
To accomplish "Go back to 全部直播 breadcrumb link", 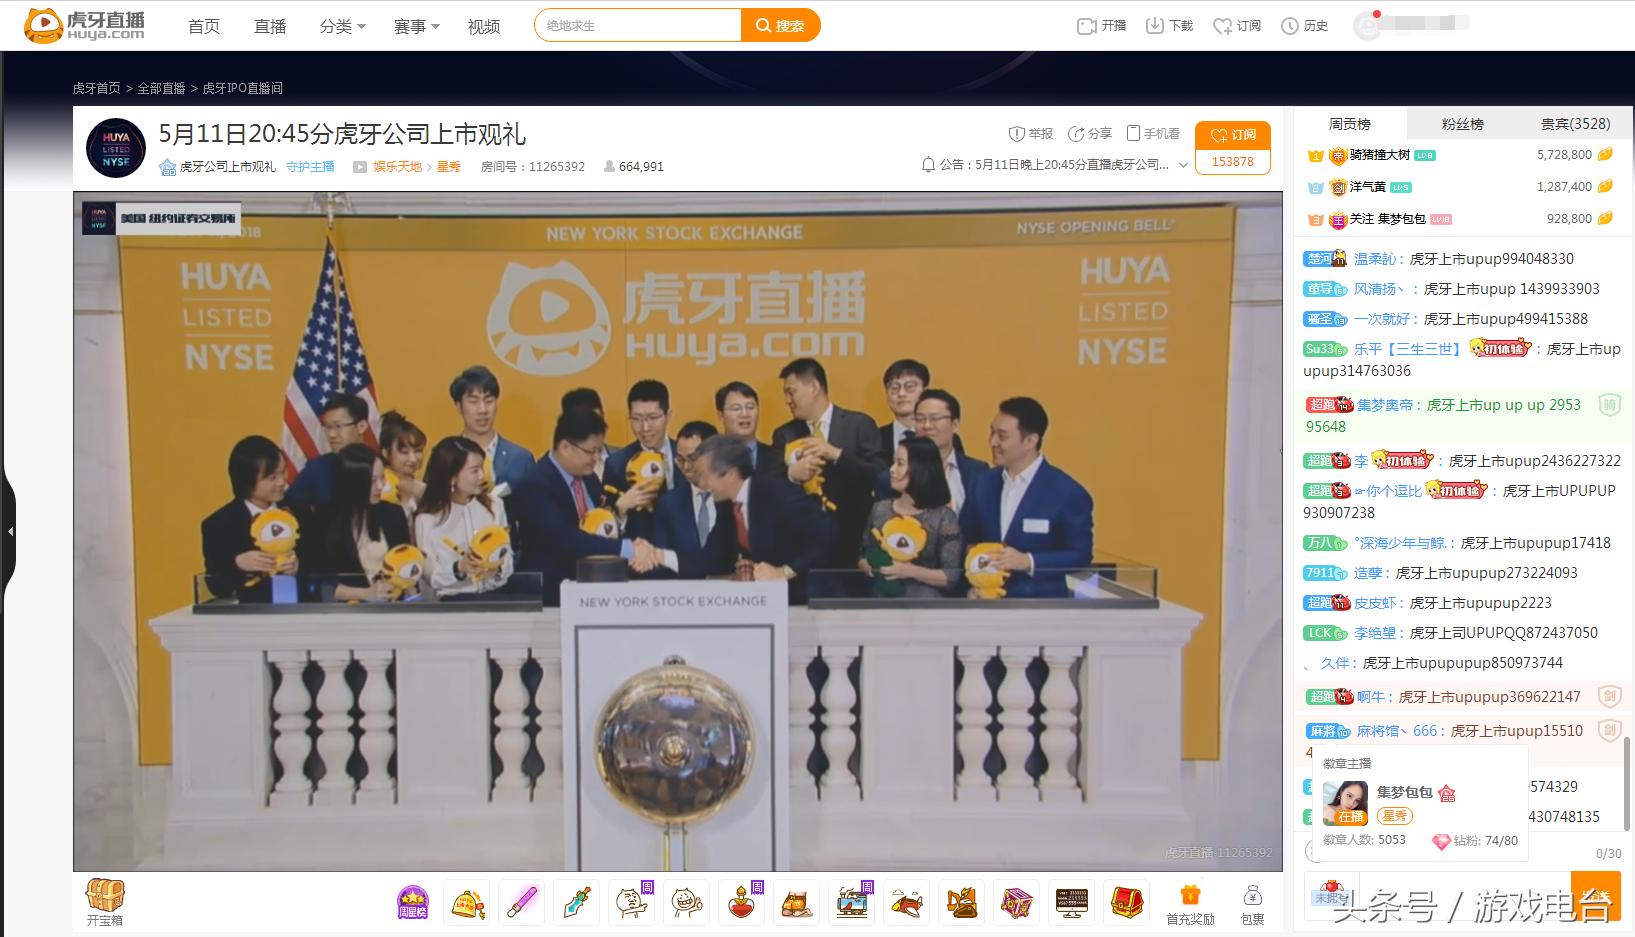I will click(163, 88).
